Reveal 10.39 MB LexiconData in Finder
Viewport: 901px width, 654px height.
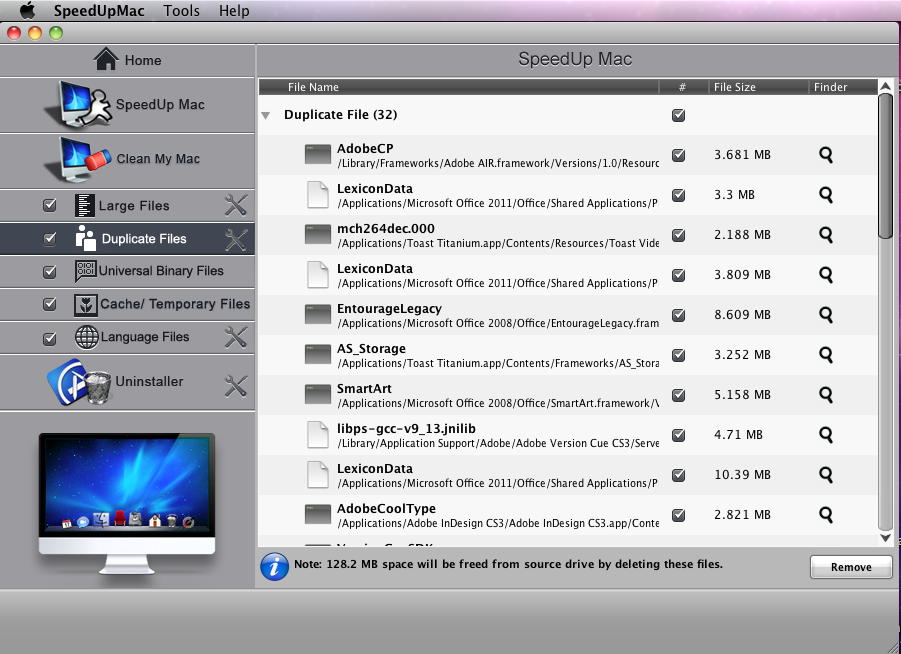pyautogui.click(x=826, y=474)
